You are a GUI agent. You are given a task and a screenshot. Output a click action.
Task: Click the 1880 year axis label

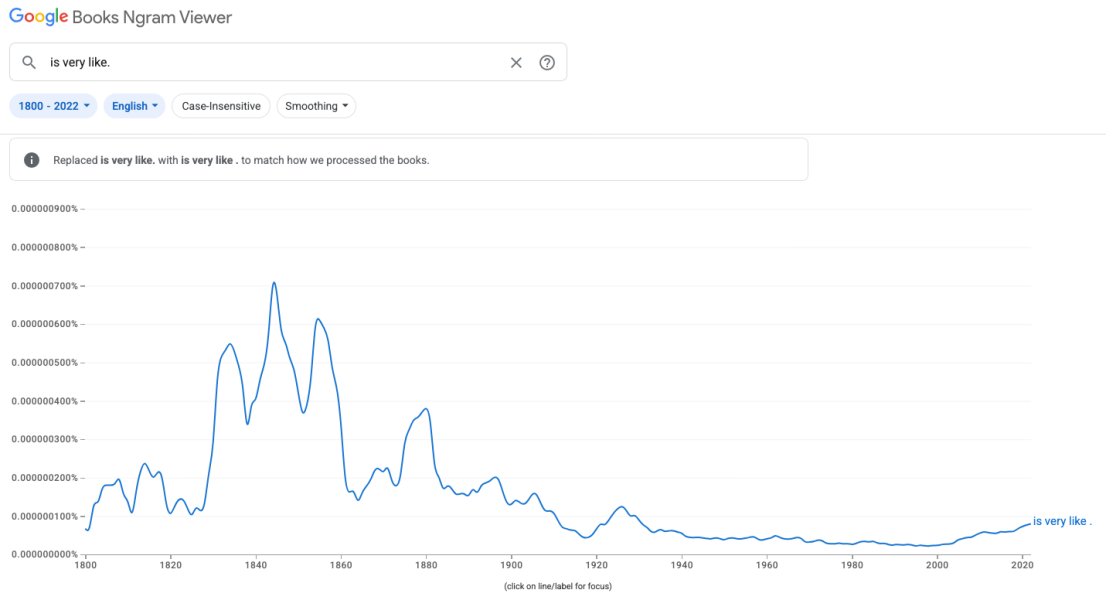[x=426, y=565]
